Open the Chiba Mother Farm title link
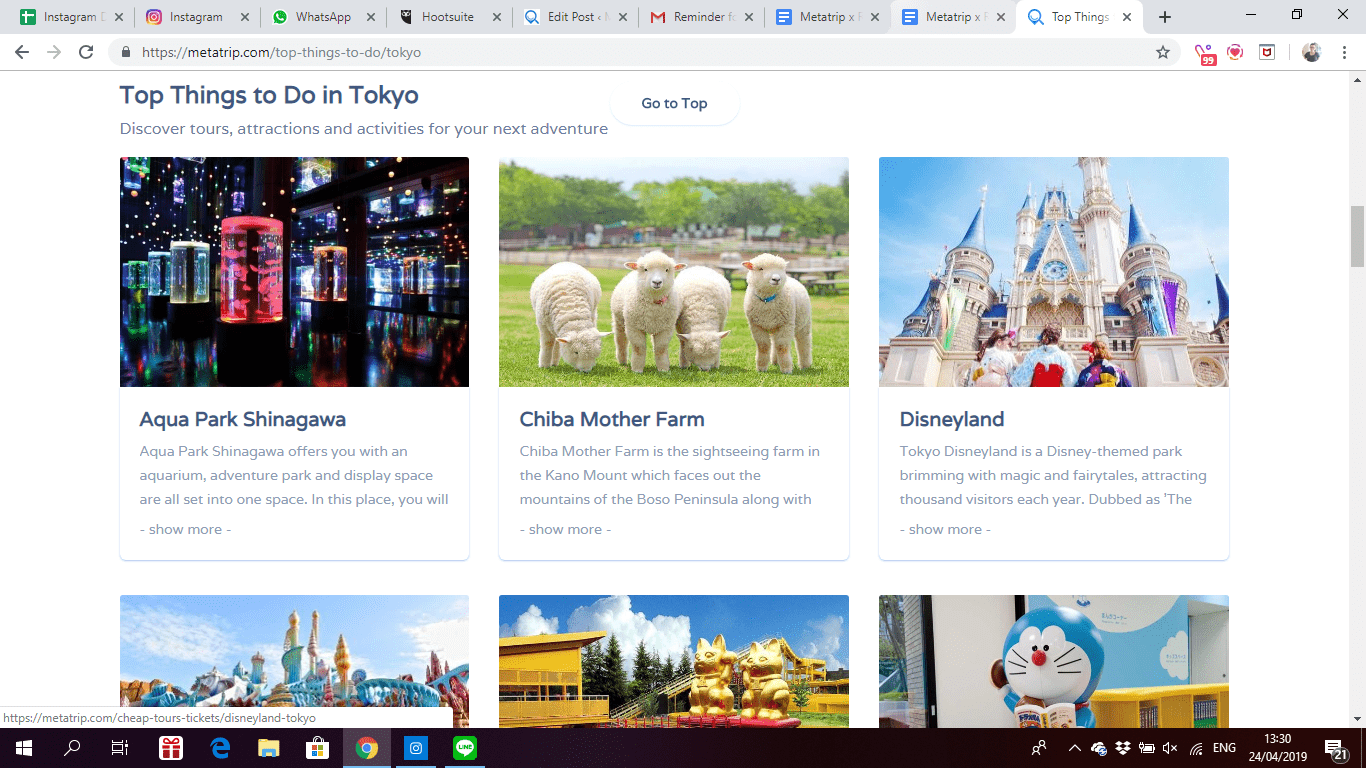The height and width of the screenshot is (768, 1366). 612,419
